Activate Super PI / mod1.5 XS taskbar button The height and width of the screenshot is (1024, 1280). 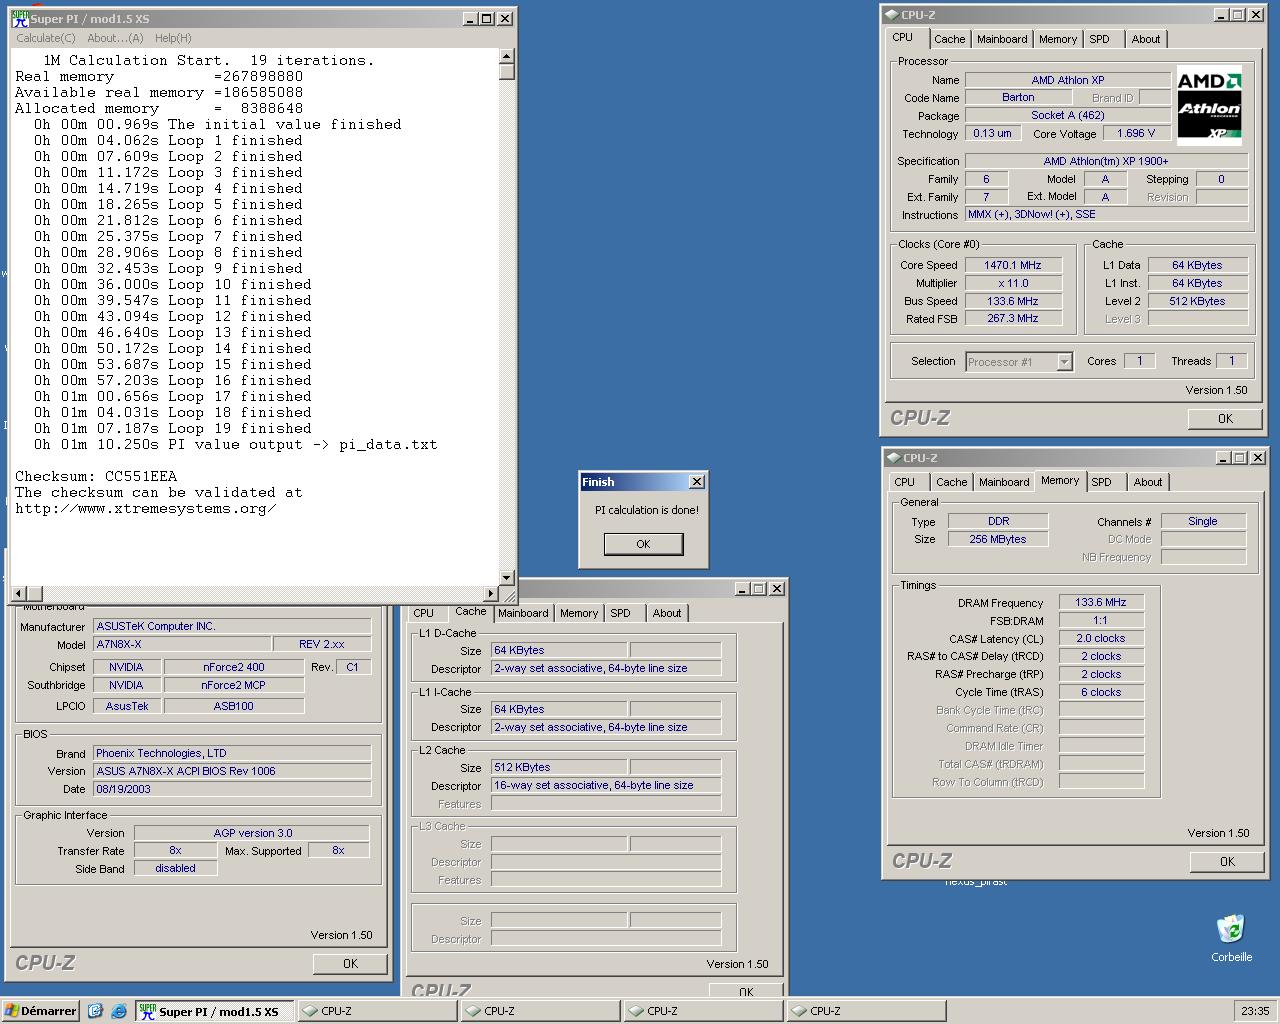(214, 1011)
